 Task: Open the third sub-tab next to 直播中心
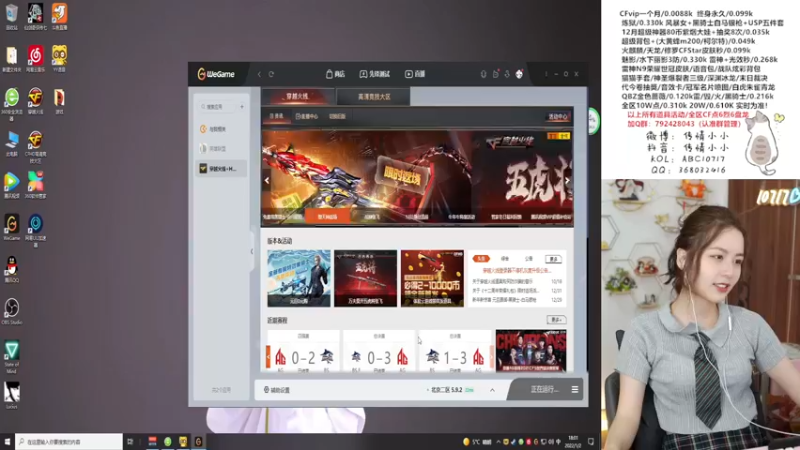tap(337, 116)
